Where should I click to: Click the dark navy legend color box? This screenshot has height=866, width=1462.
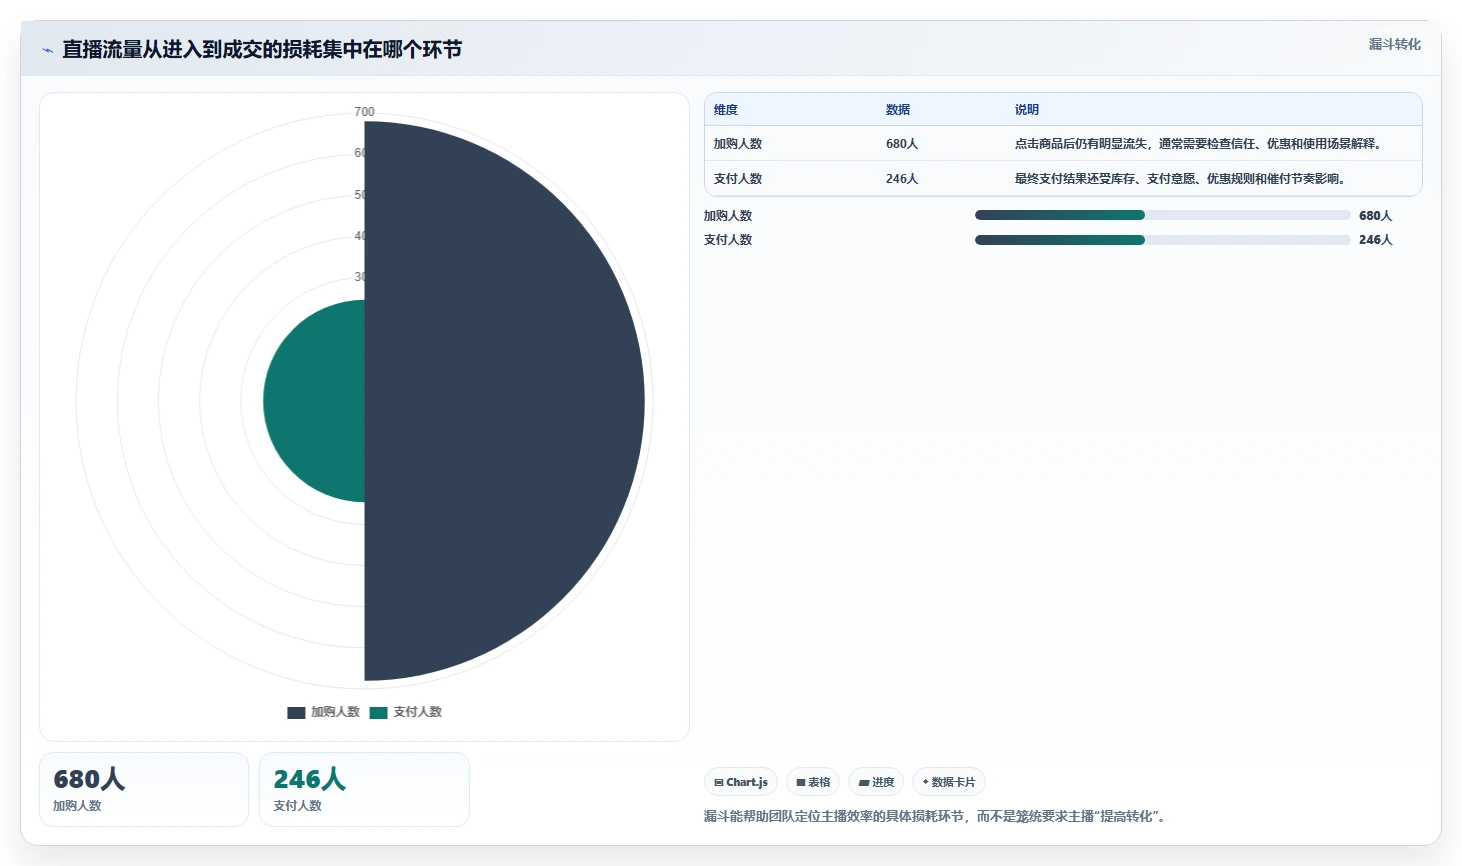[x=296, y=713]
